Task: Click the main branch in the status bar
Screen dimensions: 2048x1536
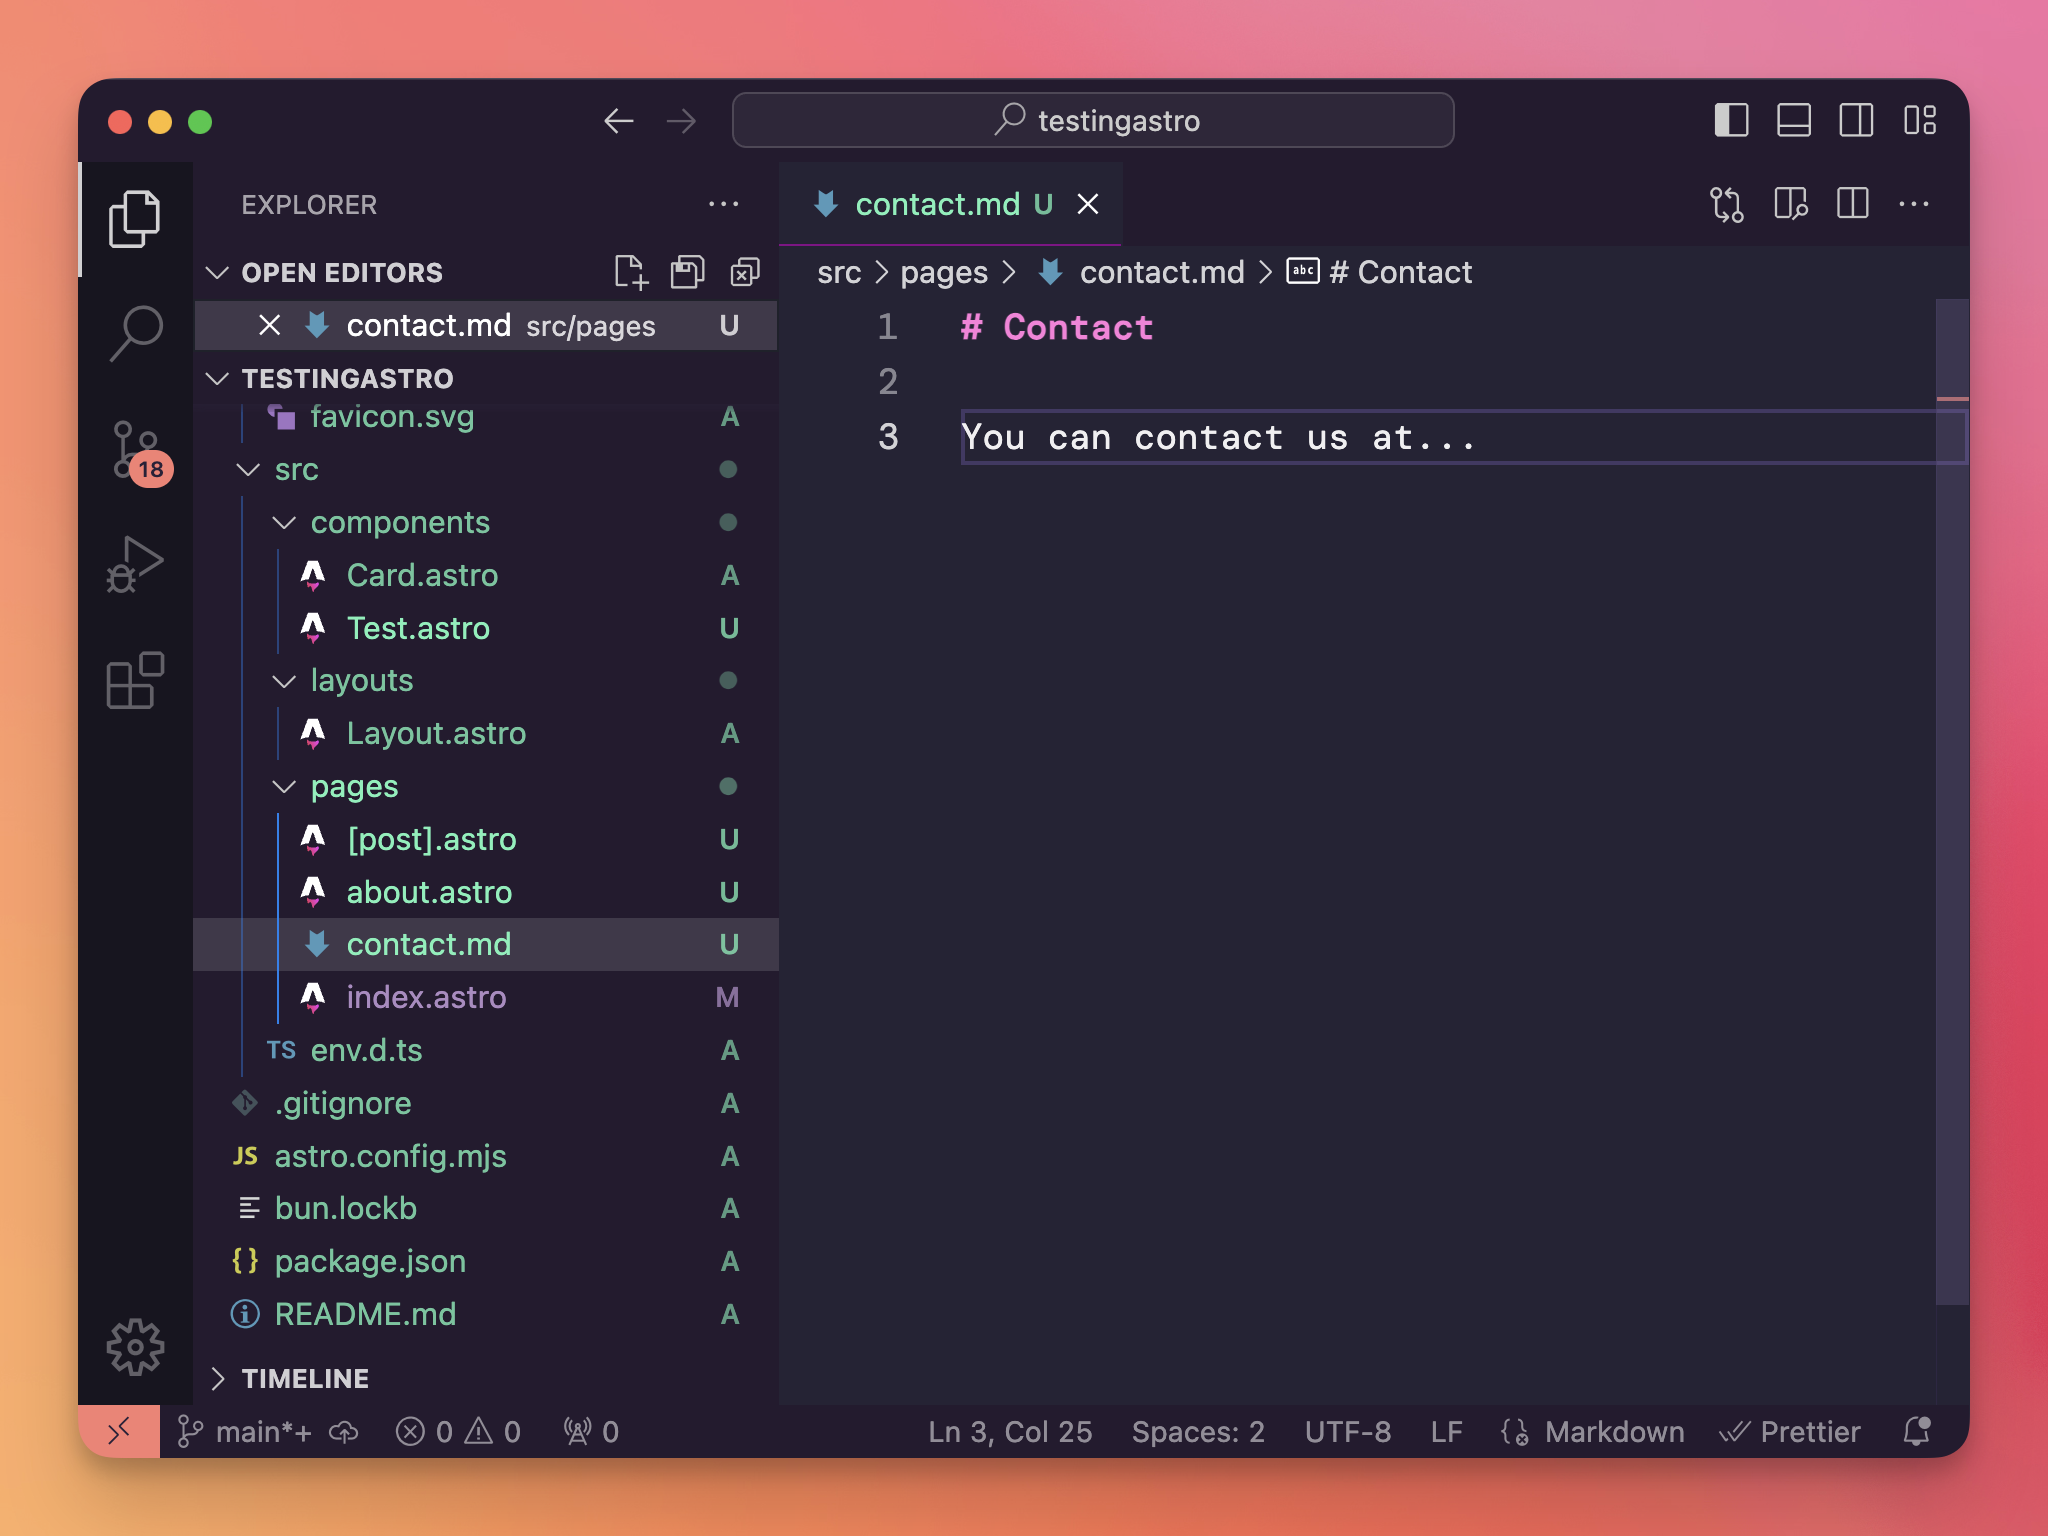Action: [x=245, y=1431]
